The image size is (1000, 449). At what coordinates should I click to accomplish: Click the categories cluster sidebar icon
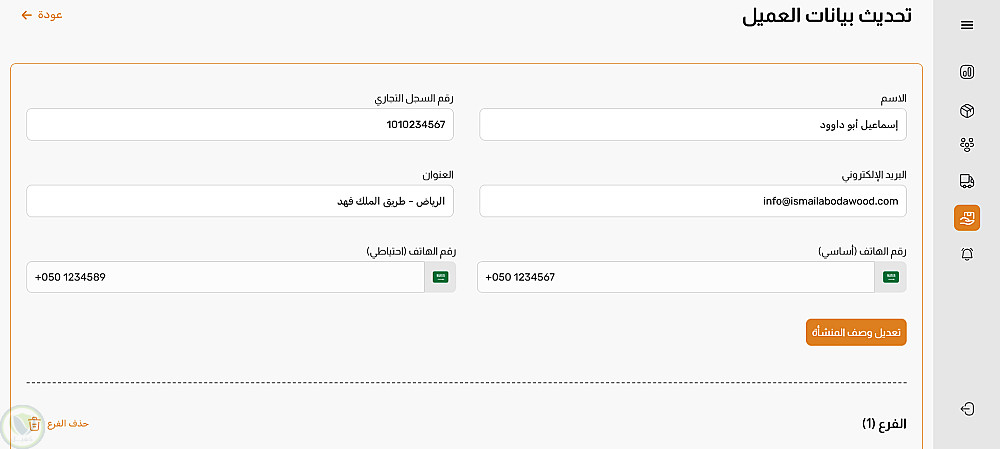967,145
